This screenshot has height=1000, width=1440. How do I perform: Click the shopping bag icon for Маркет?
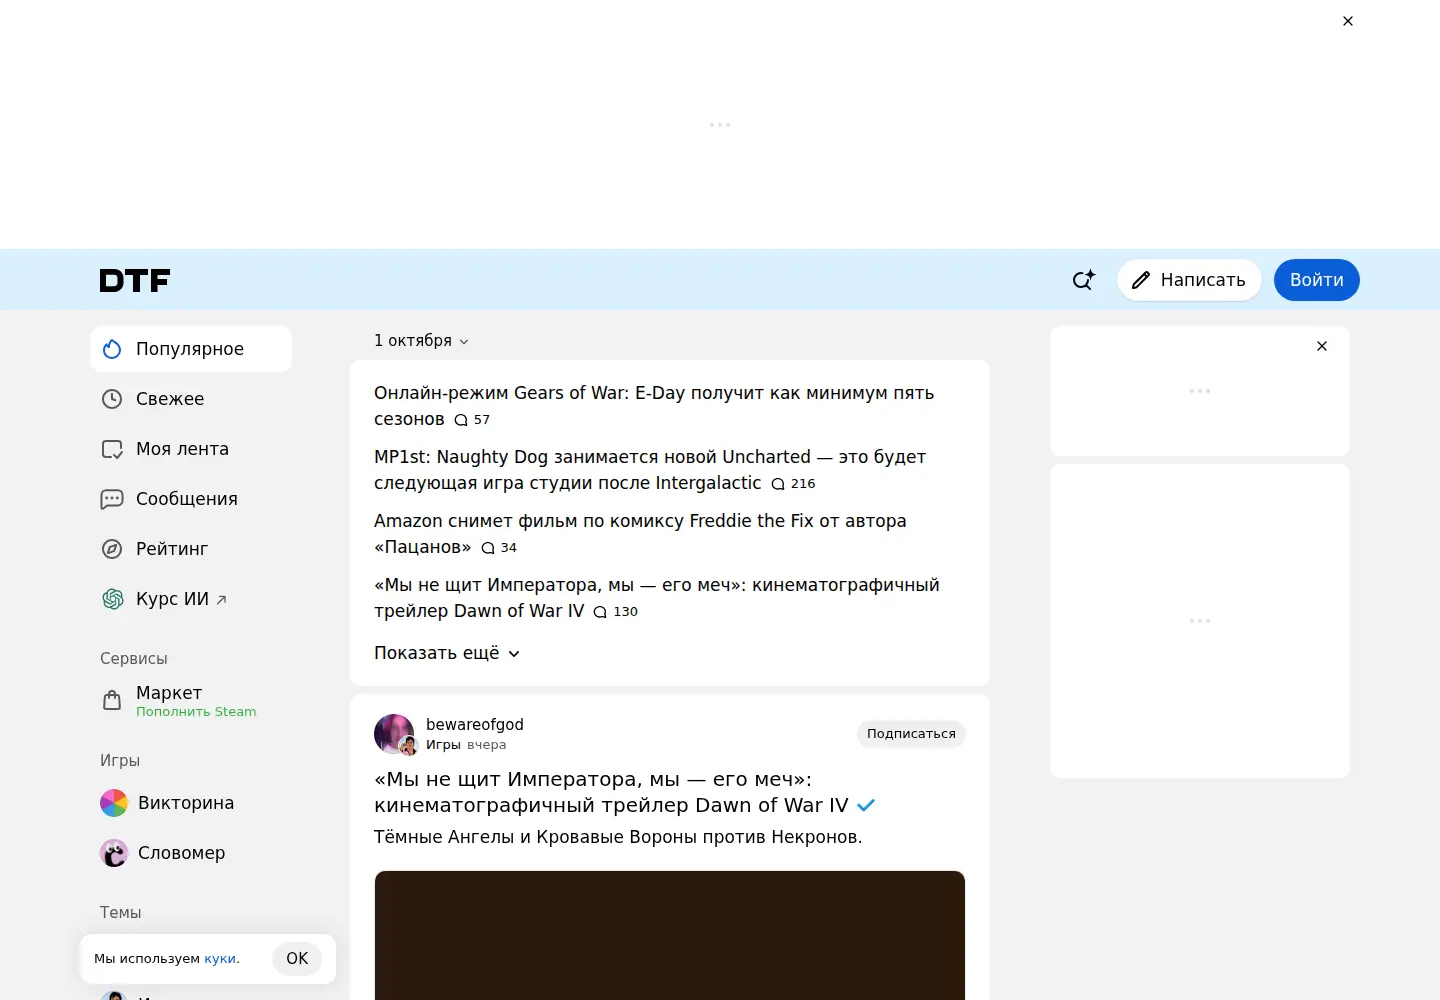click(x=112, y=700)
